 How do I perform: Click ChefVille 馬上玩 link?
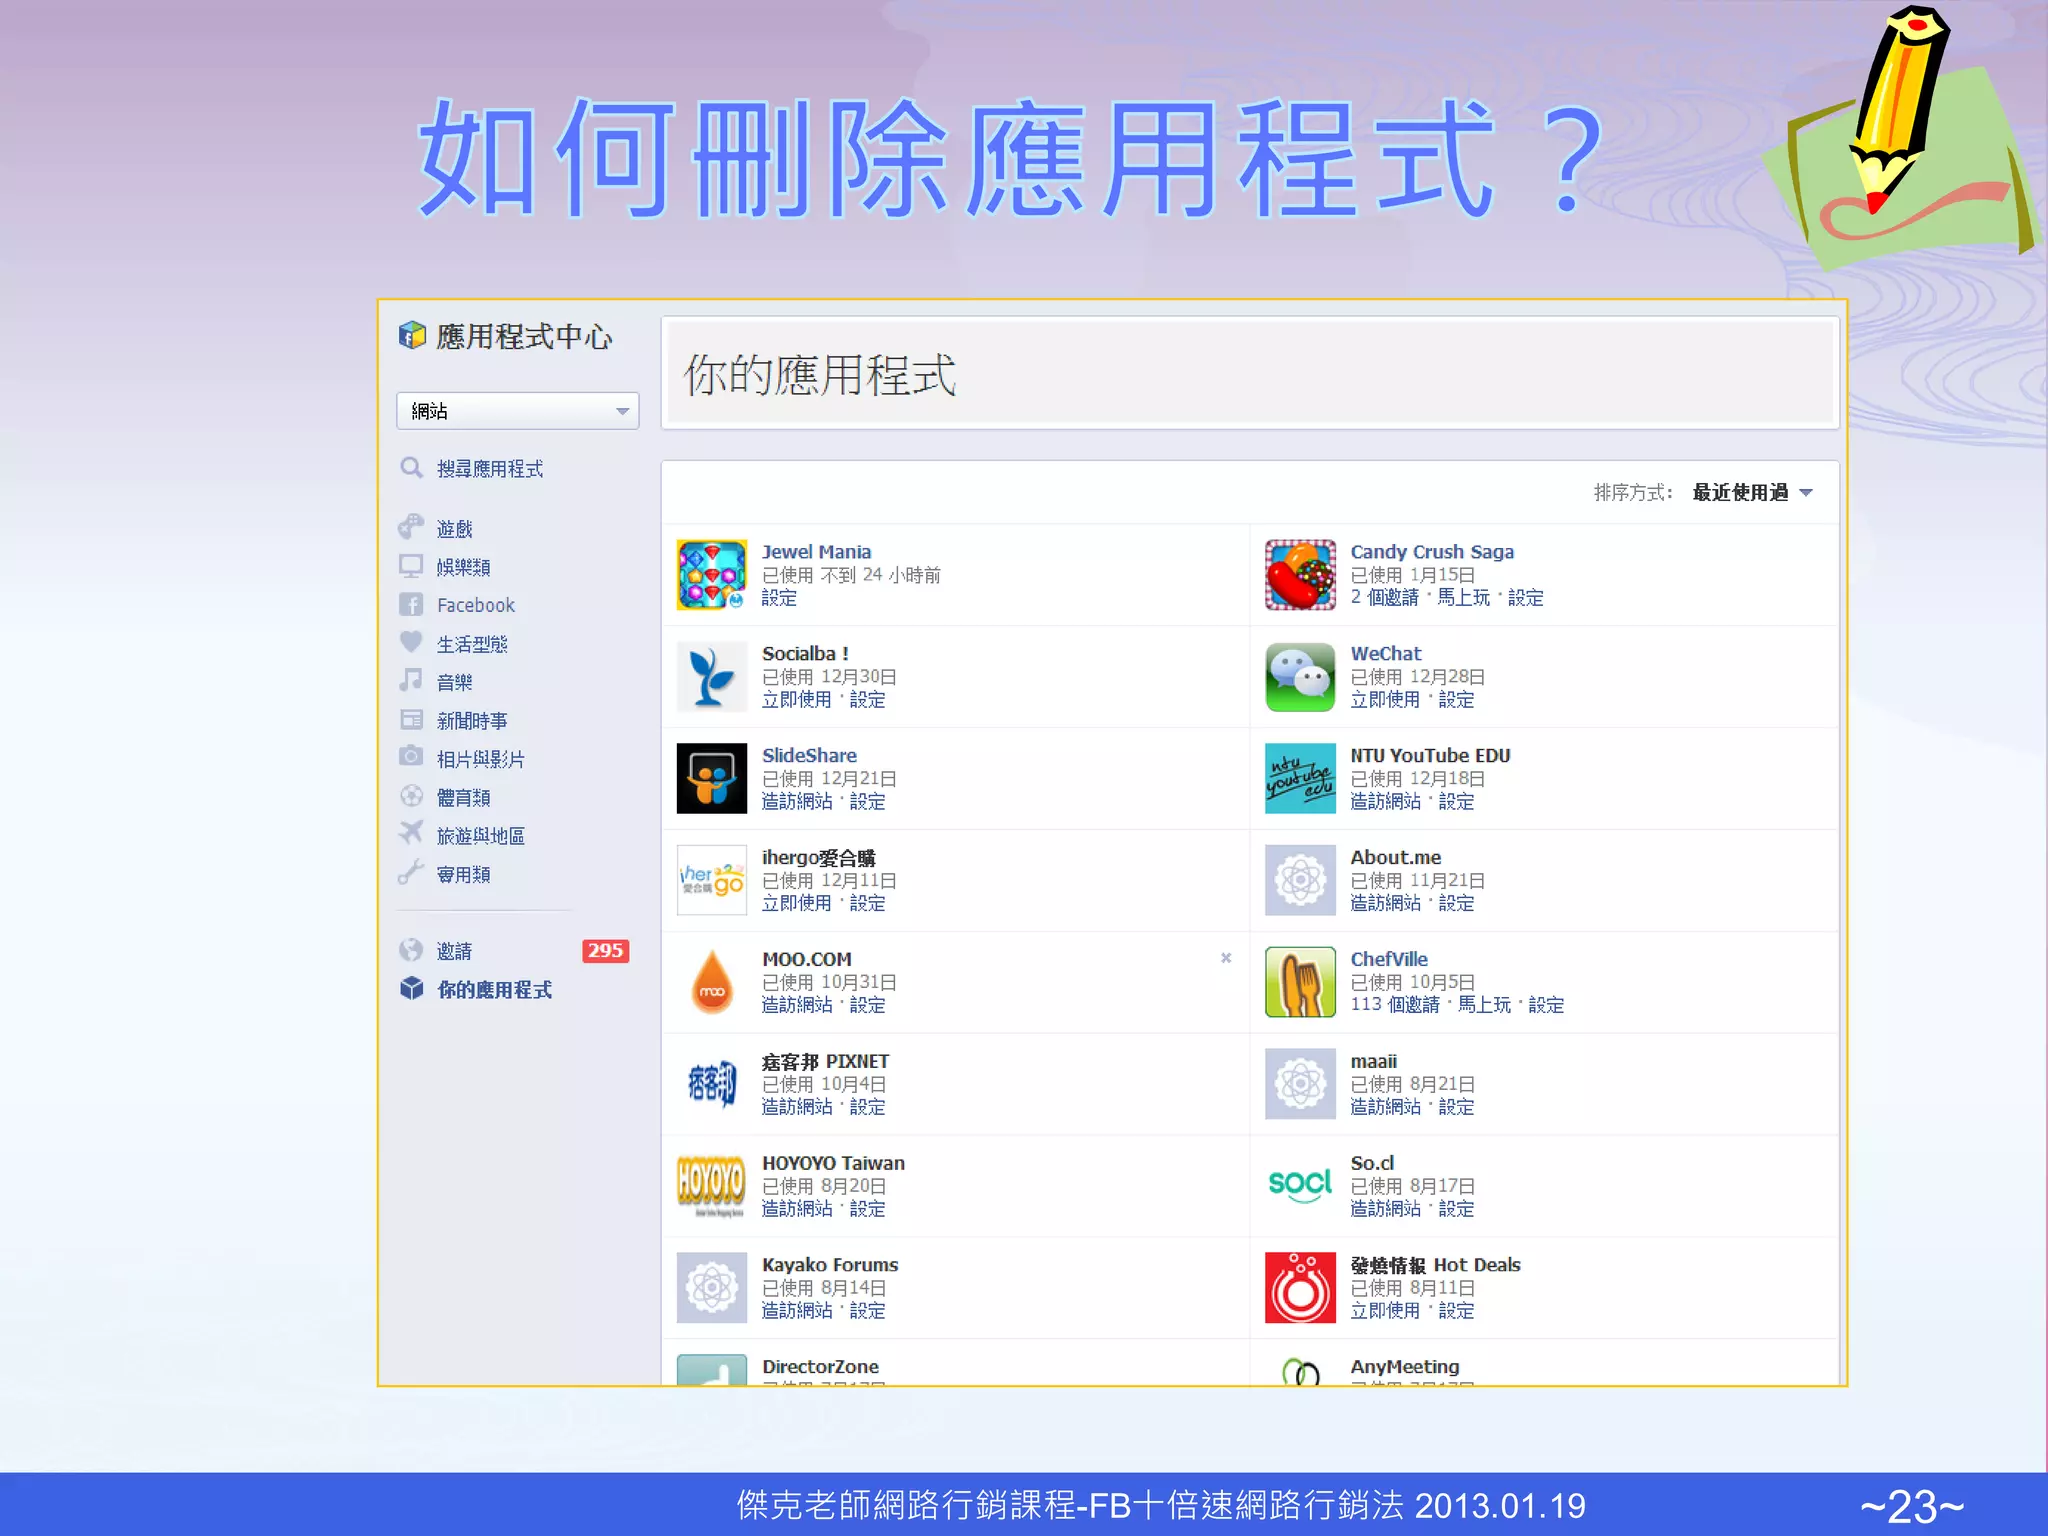(x=1484, y=1005)
